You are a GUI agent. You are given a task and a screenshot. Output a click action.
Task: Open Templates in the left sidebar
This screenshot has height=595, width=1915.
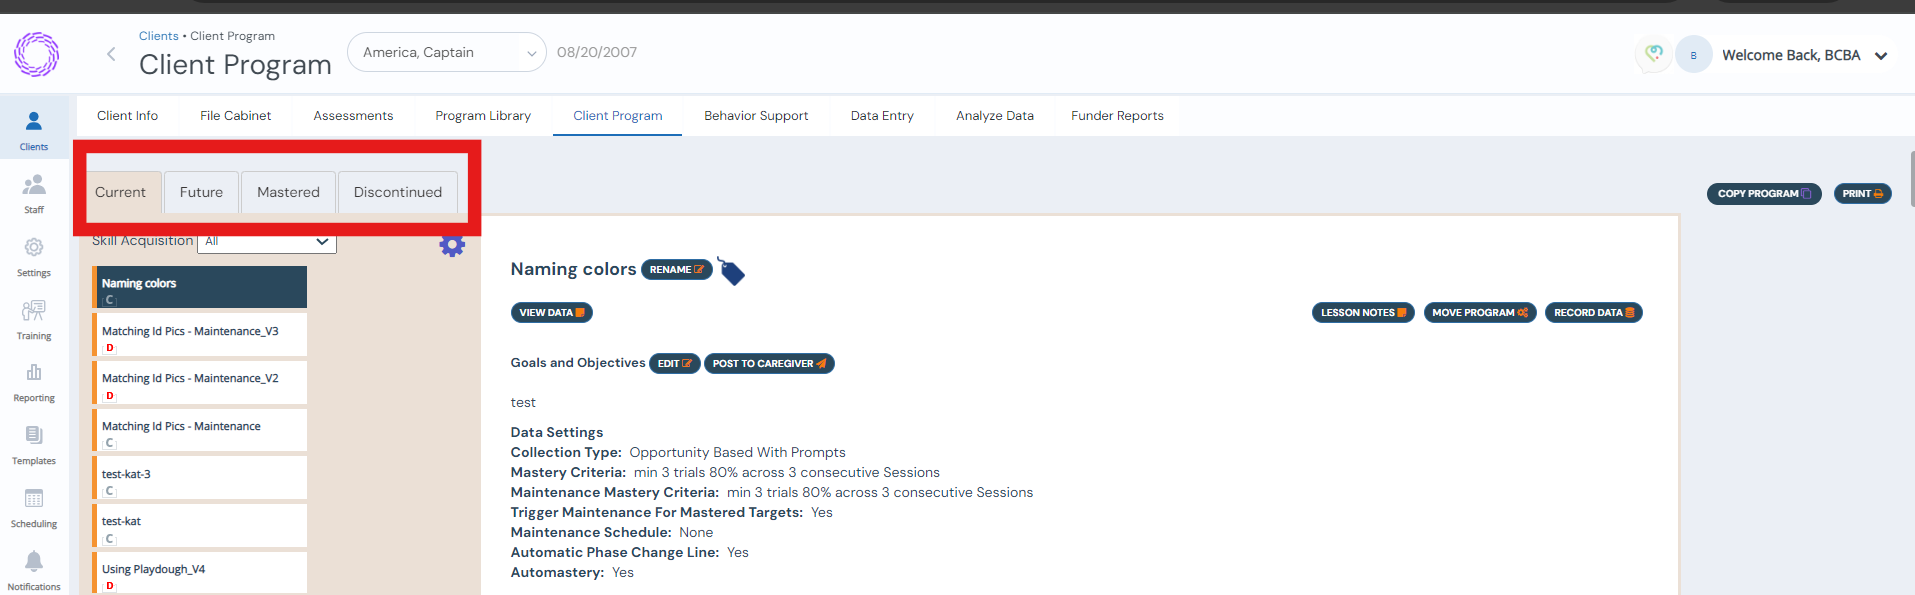click(x=34, y=445)
